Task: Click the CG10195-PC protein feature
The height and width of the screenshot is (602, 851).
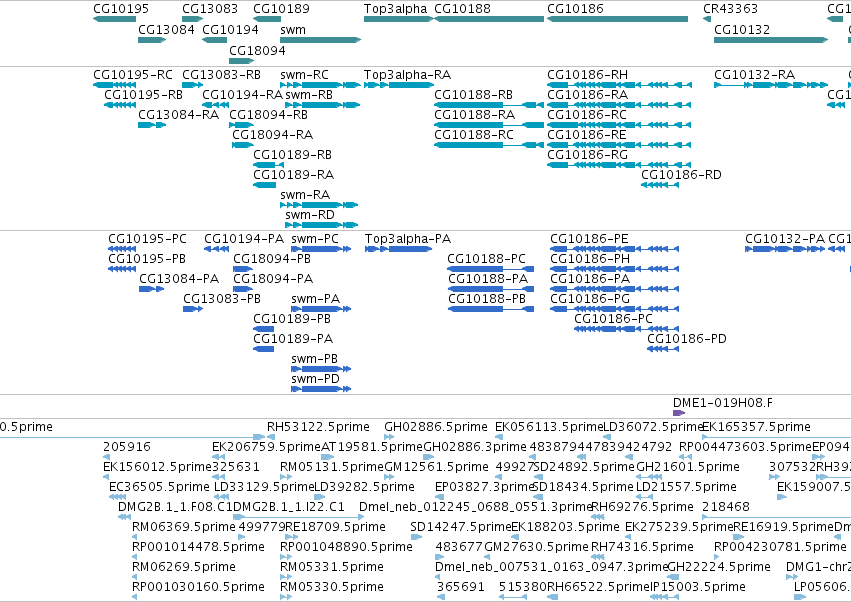Action: pyautogui.click(x=122, y=249)
